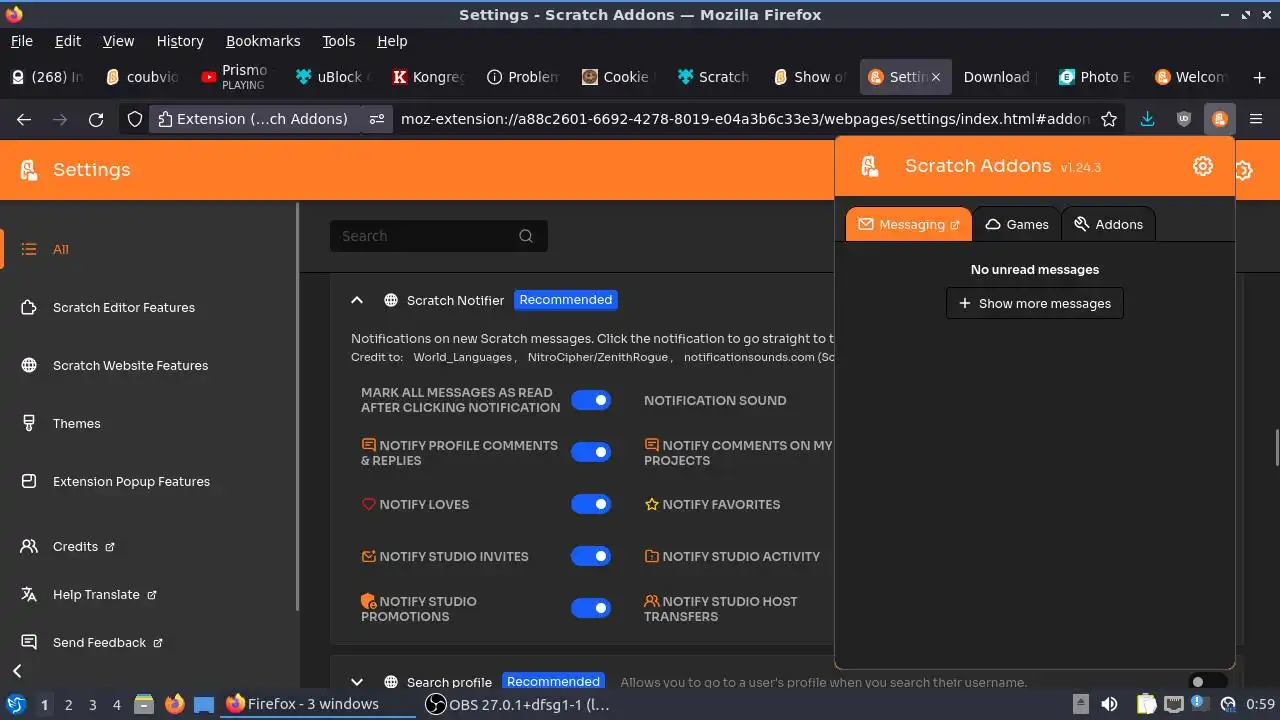
Task: Click the Search profile globe icon
Action: [391, 682]
